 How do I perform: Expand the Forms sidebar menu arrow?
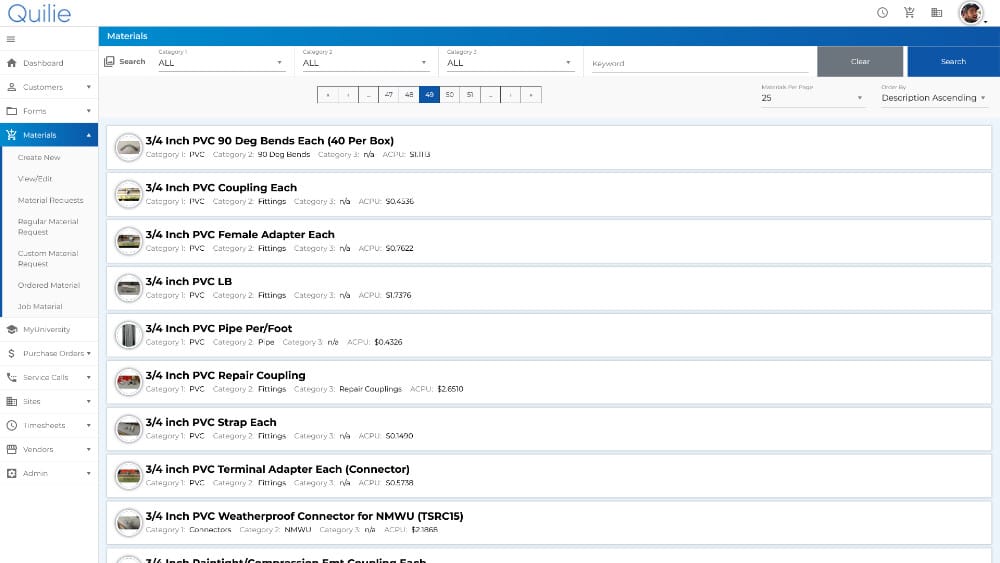89,111
